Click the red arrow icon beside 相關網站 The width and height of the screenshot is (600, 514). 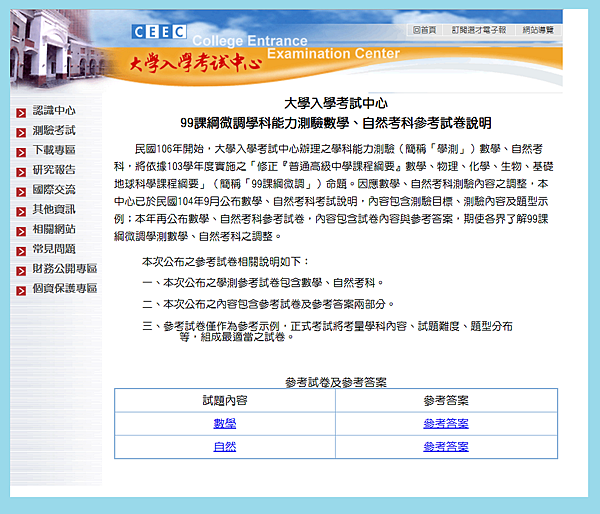point(21,232)
